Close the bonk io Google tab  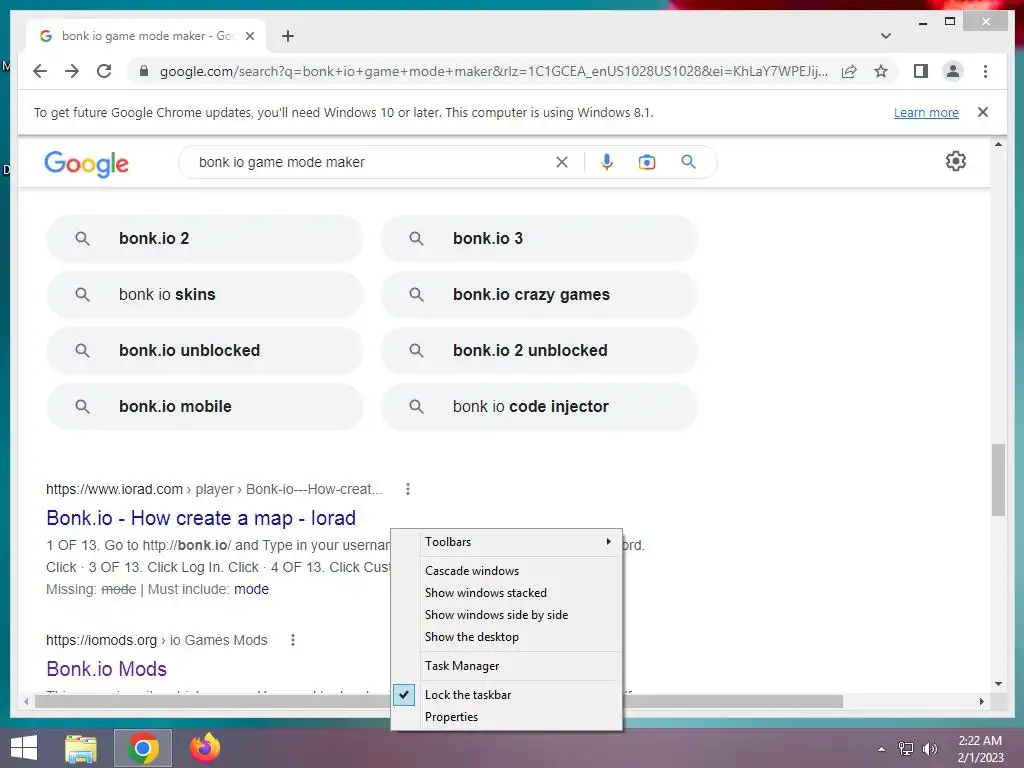coord(249,36)
